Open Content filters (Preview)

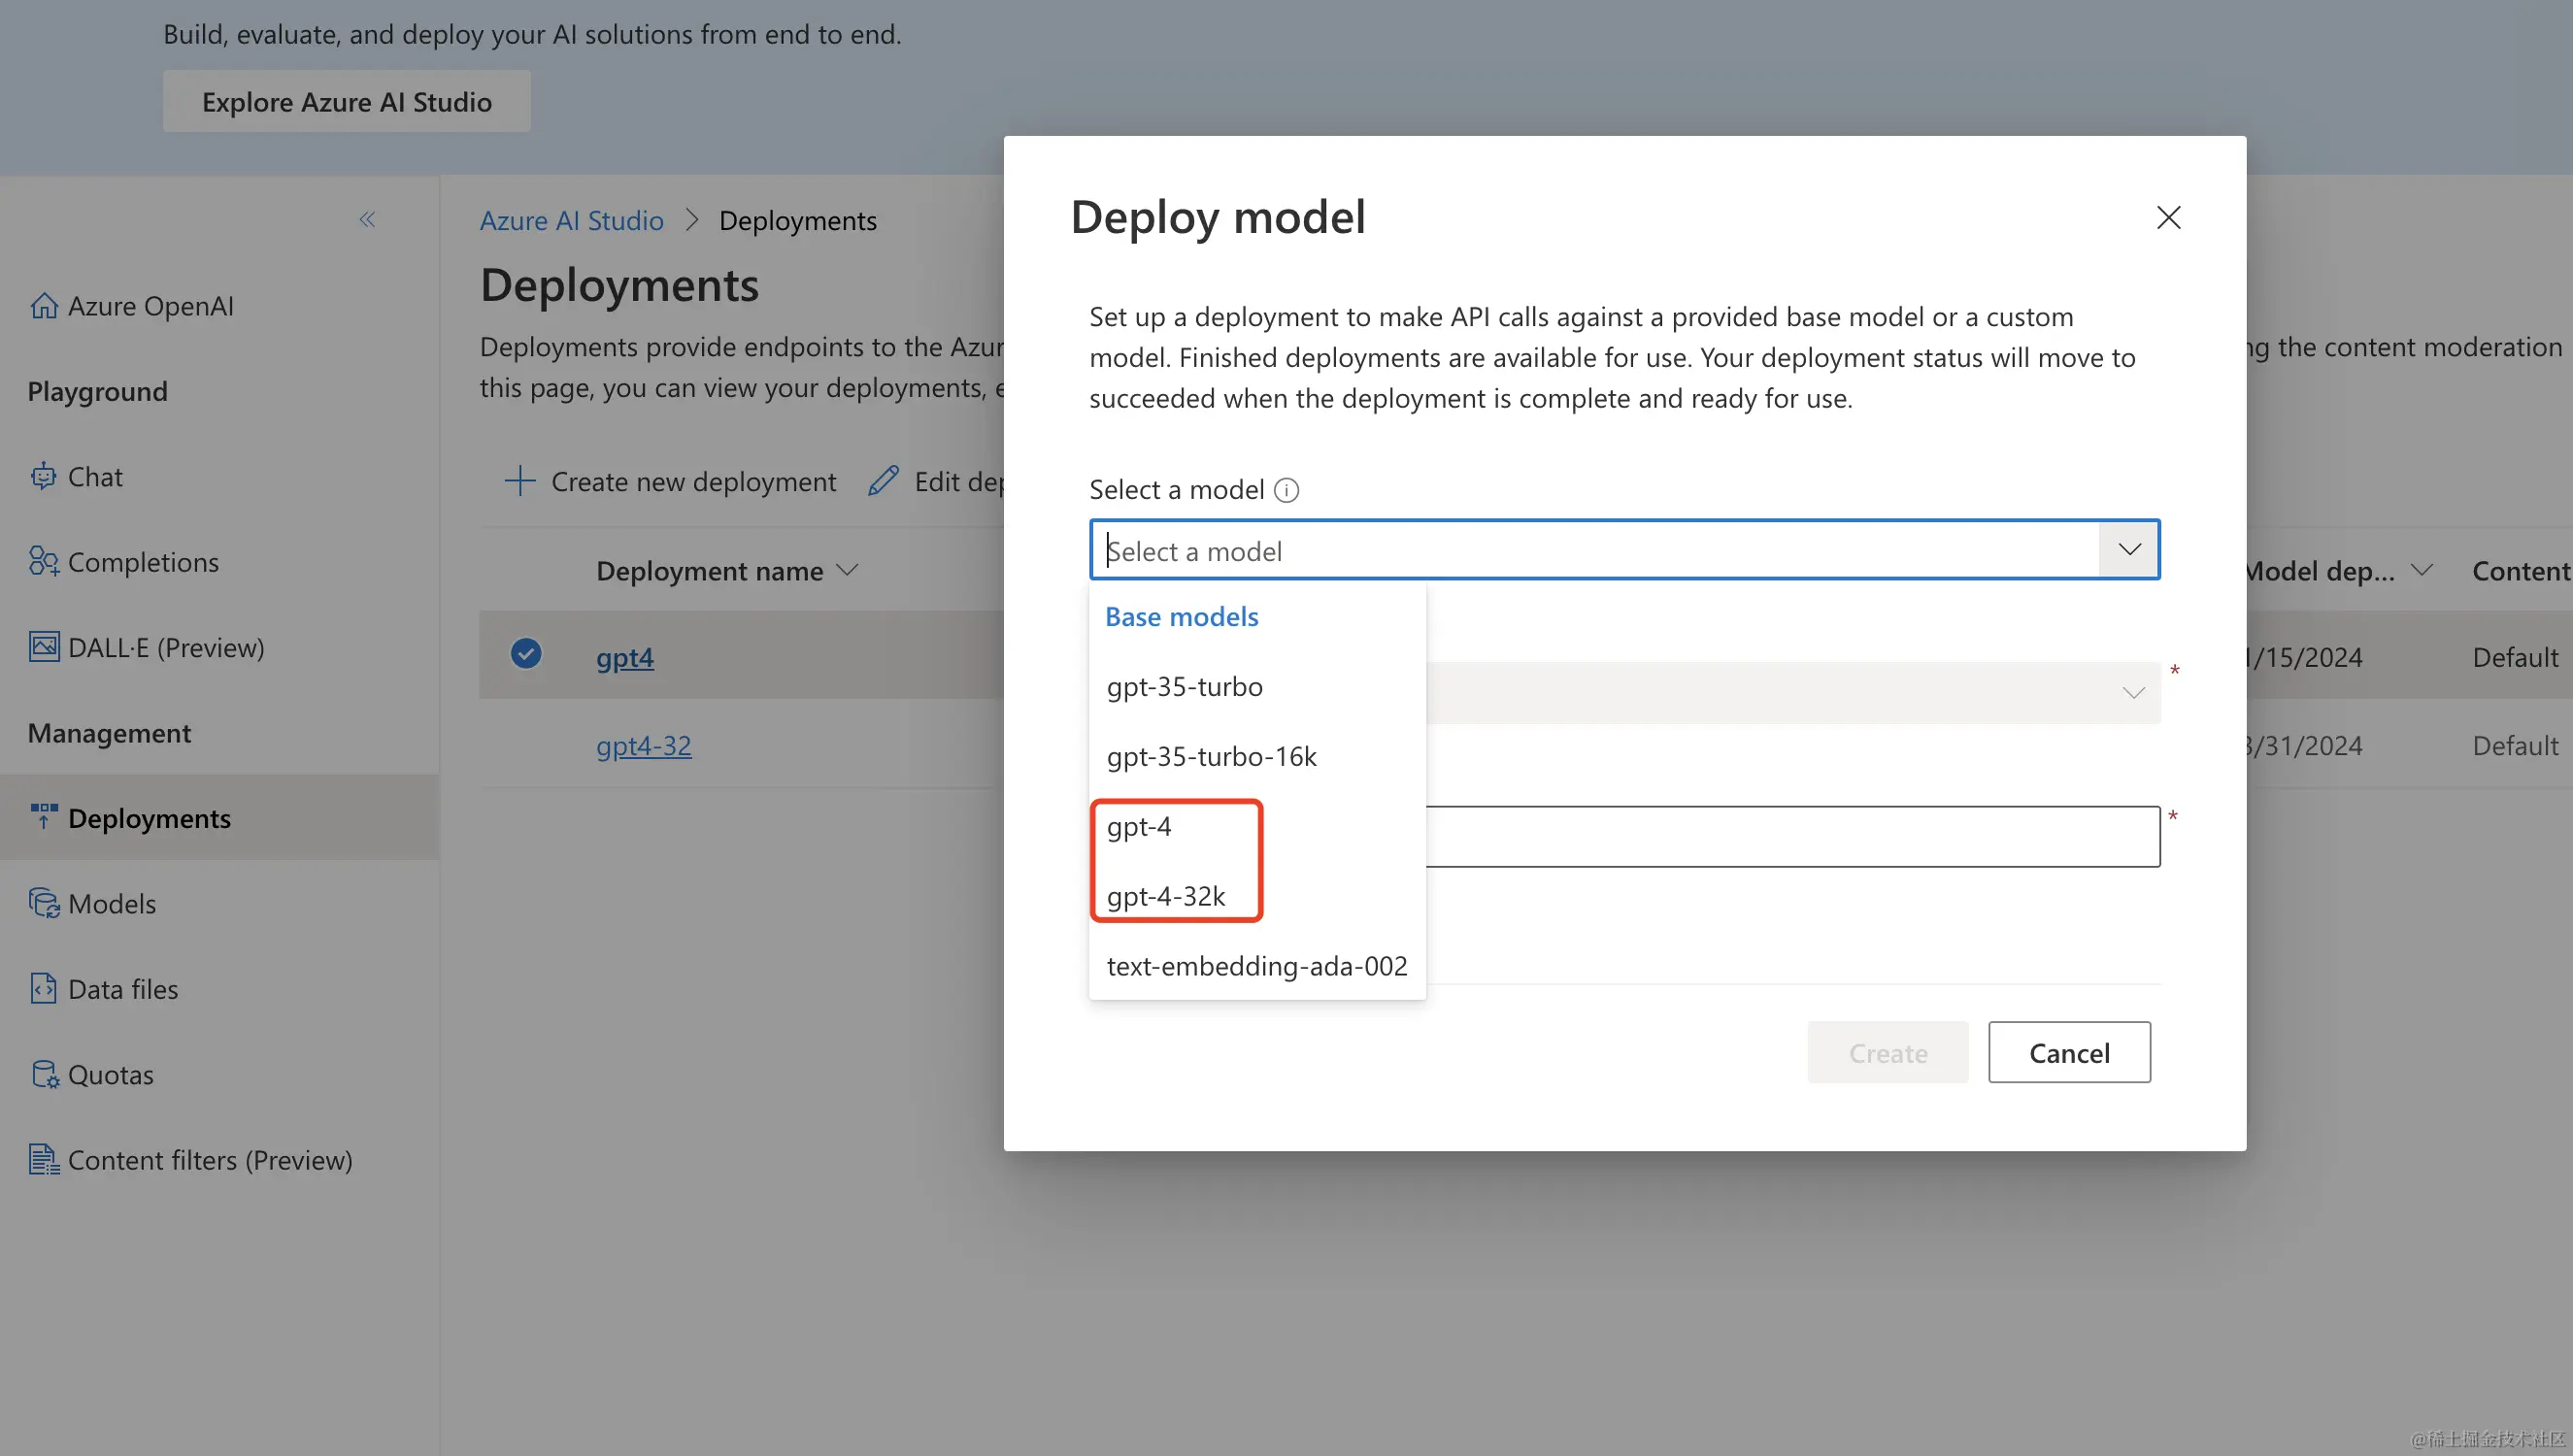(x=209, y=1160)
